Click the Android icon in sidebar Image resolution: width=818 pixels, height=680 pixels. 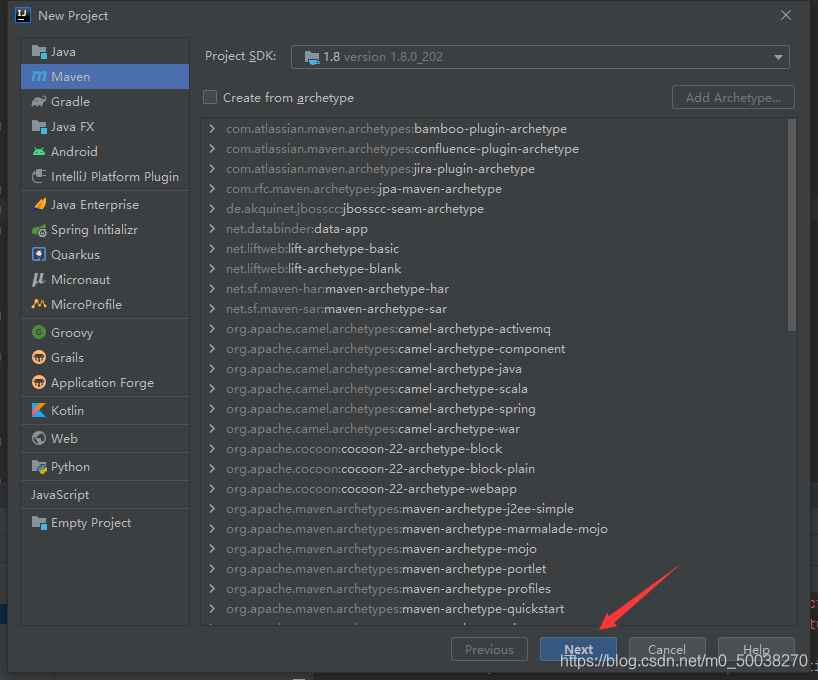pos(39,152)
